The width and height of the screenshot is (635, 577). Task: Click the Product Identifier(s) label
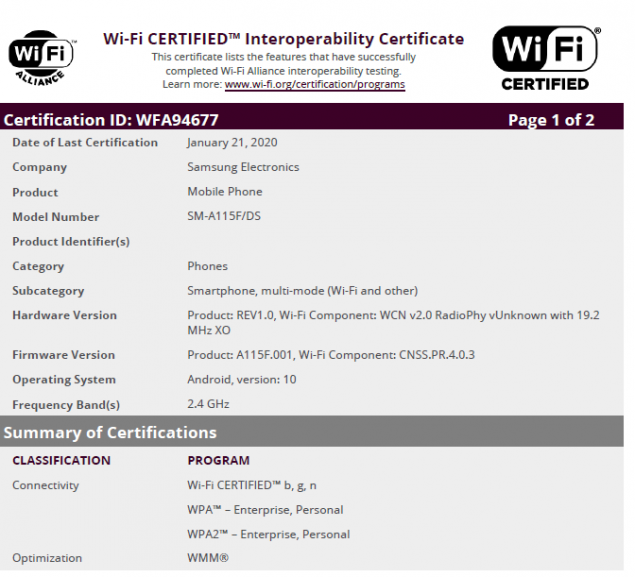coord(71,242)
